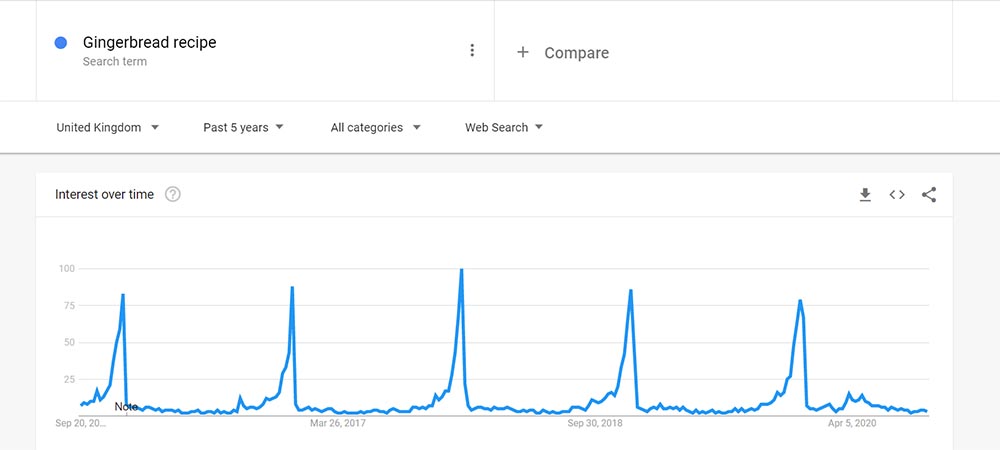The image size is (1000, 450).
Task: Select the Apr 5, 2020 axis label
Action: (x=852, y=424)
